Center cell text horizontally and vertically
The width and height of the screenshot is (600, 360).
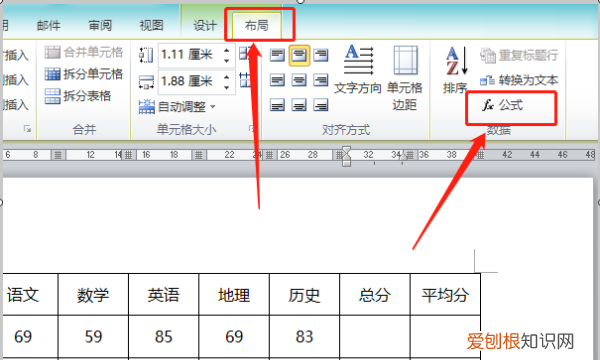(299, 80)
